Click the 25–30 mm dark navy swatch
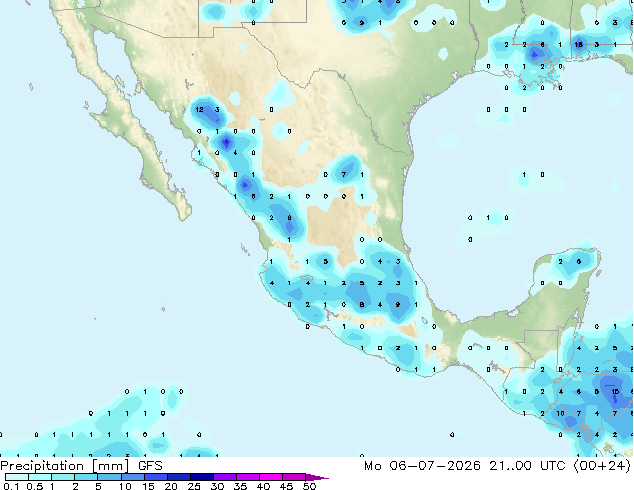634x490 pixels. click(x=201, y=477)
